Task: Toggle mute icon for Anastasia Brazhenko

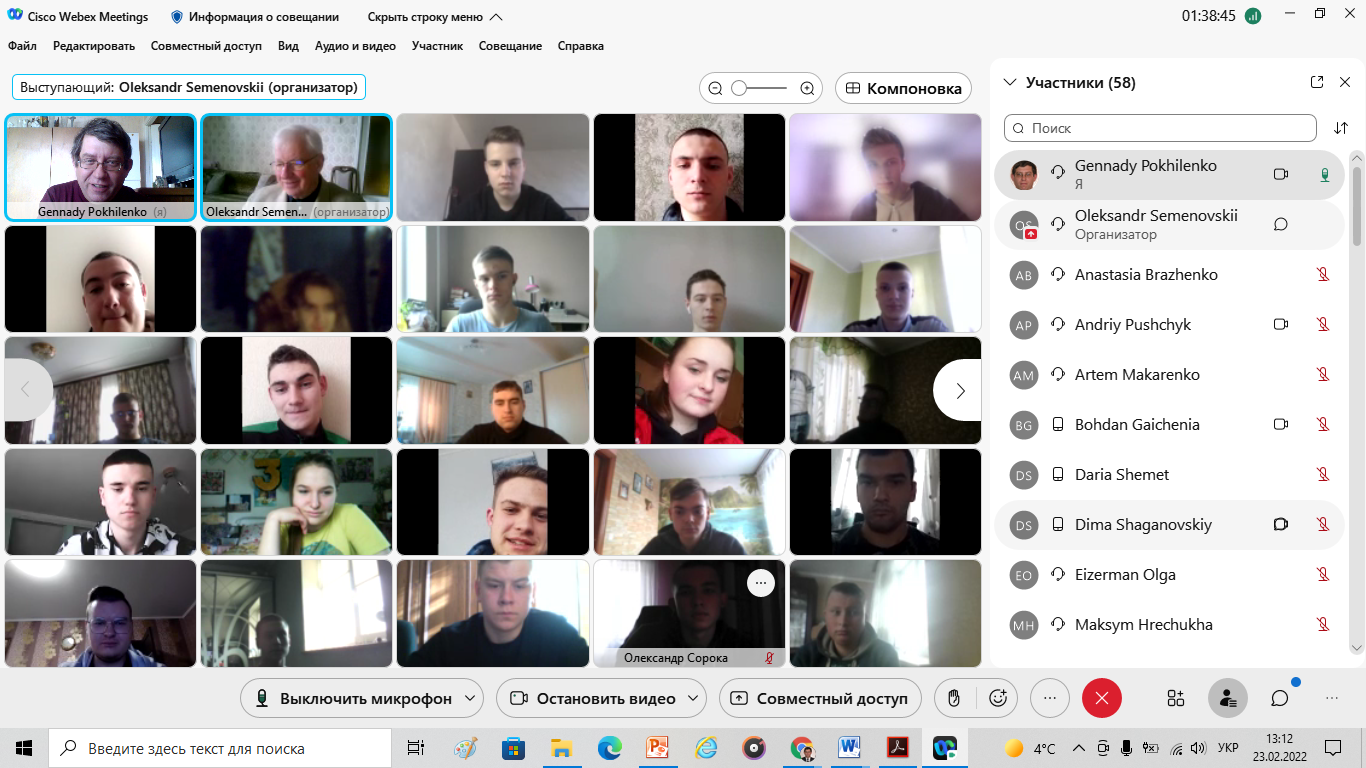Action: [x=1323, y=274]
